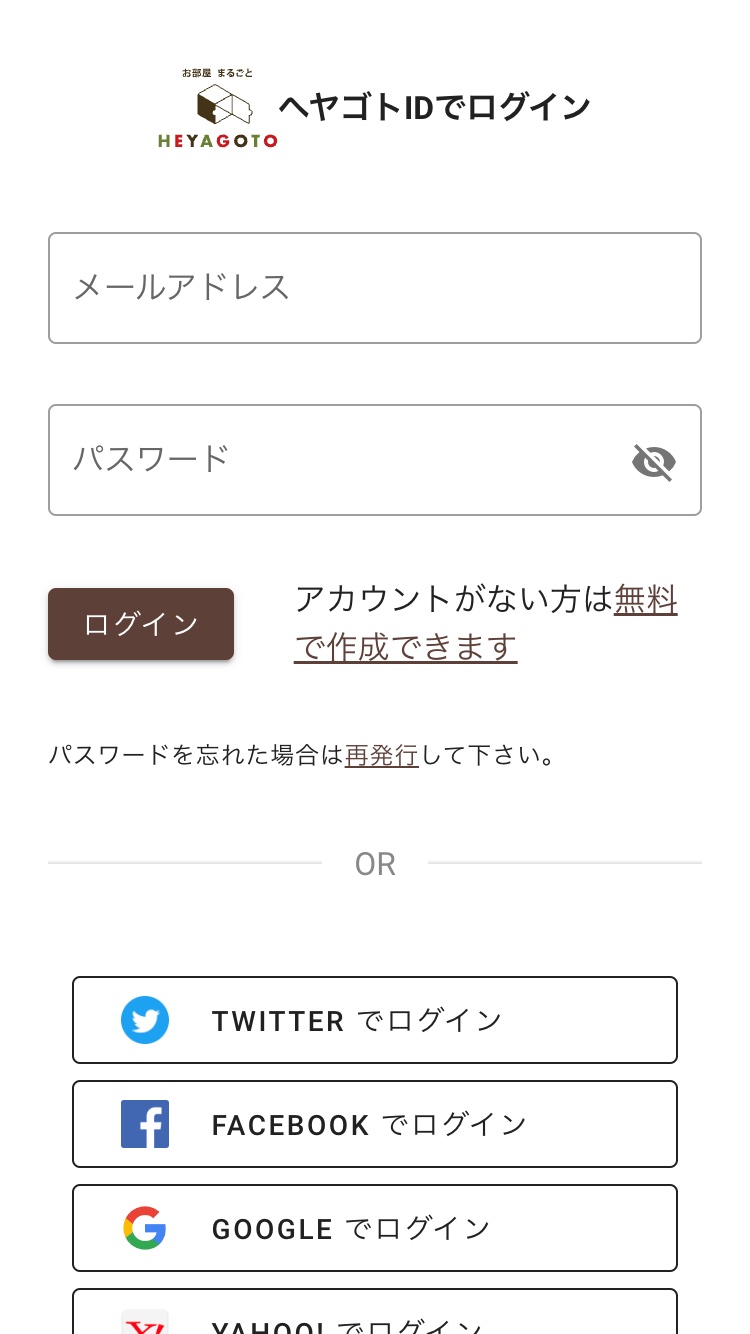Screen dimensions: 750x1334
Task: Toggle password visibility eye icon
Action: (654, 461)
